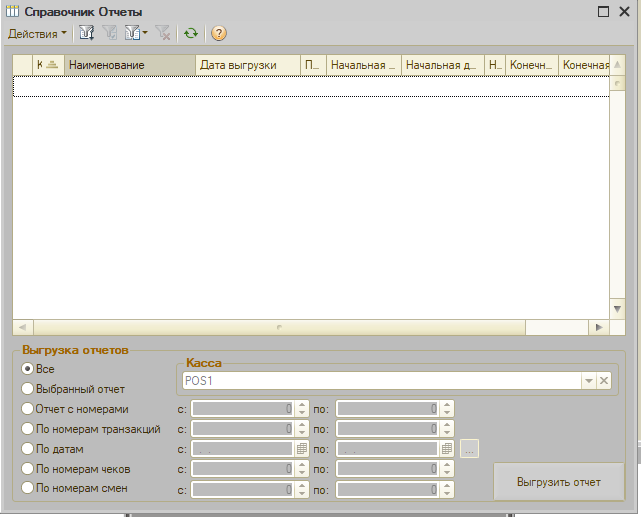Image resolution: width=641 pixels, height=517 pixels.
Task: Click the 'Дата выгрузки' column header
Action: 247,65
